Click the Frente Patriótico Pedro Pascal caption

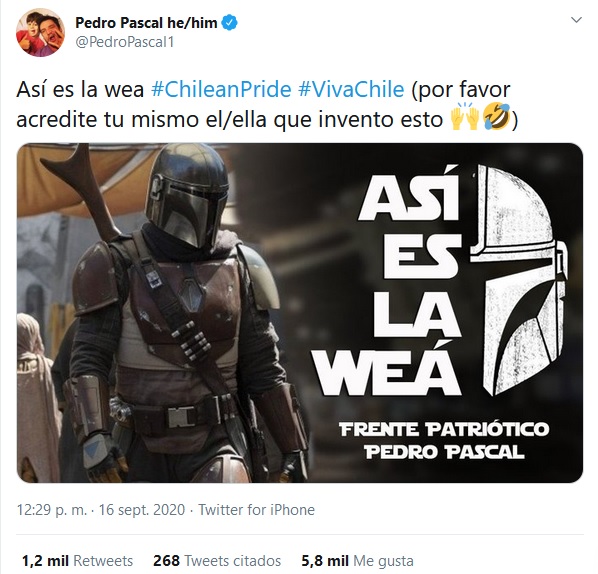pos(444,441)
